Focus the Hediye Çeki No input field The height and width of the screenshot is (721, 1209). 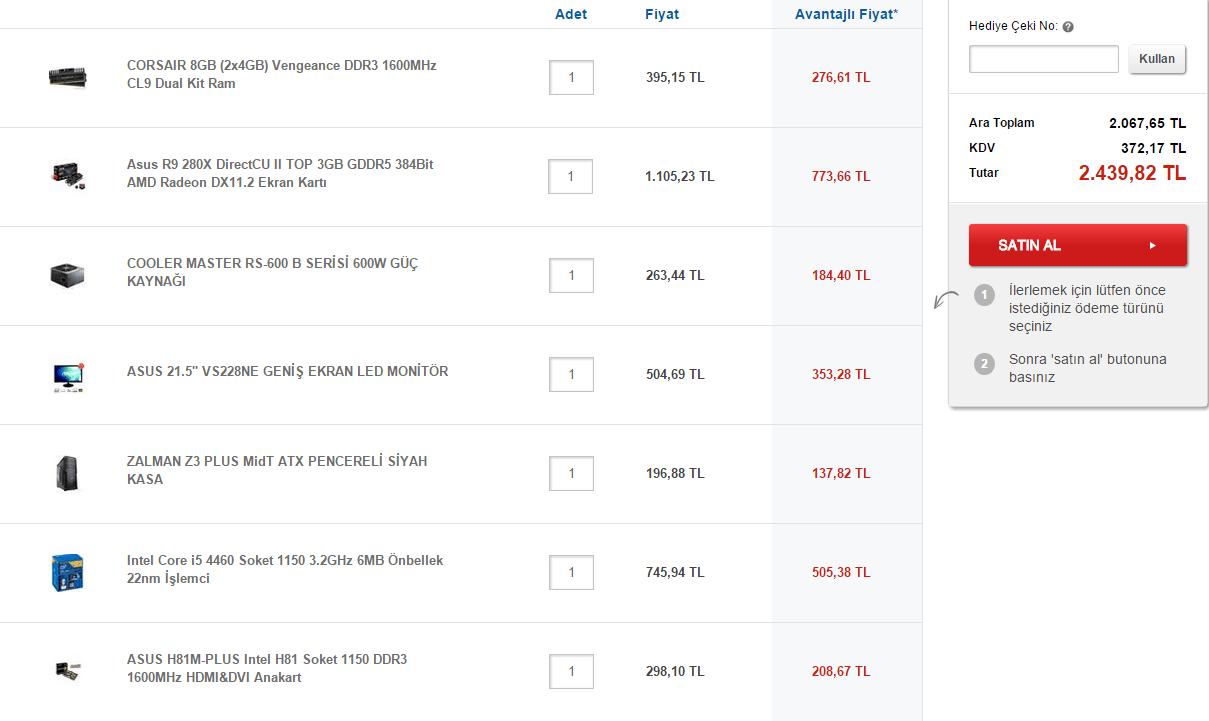(1043, 59)
